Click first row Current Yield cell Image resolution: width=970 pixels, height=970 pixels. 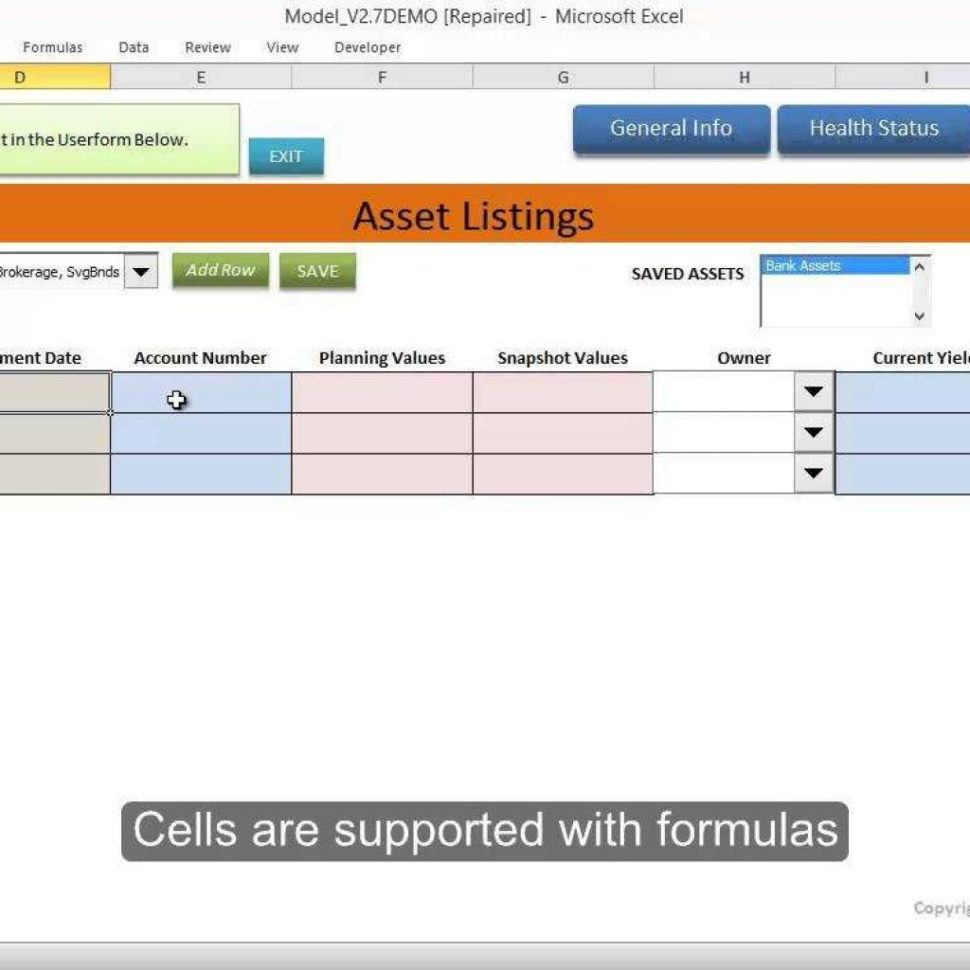tap(903, 392)
